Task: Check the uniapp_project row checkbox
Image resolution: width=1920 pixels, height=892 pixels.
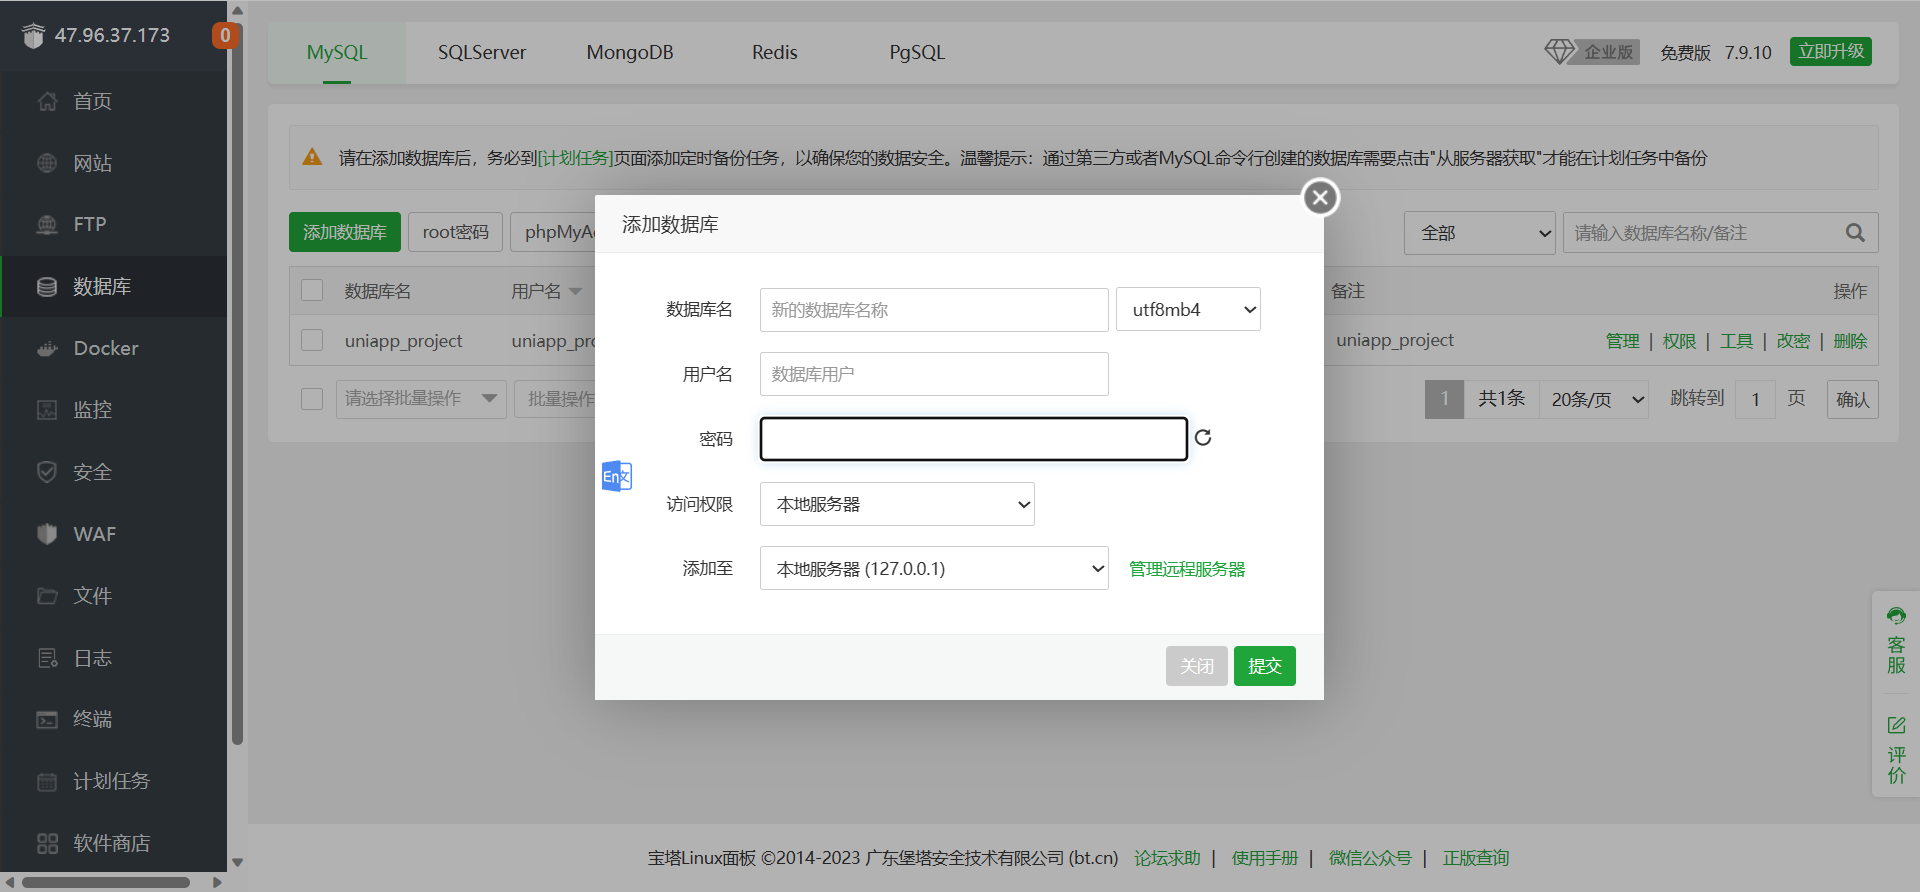Action: point(312,340)
